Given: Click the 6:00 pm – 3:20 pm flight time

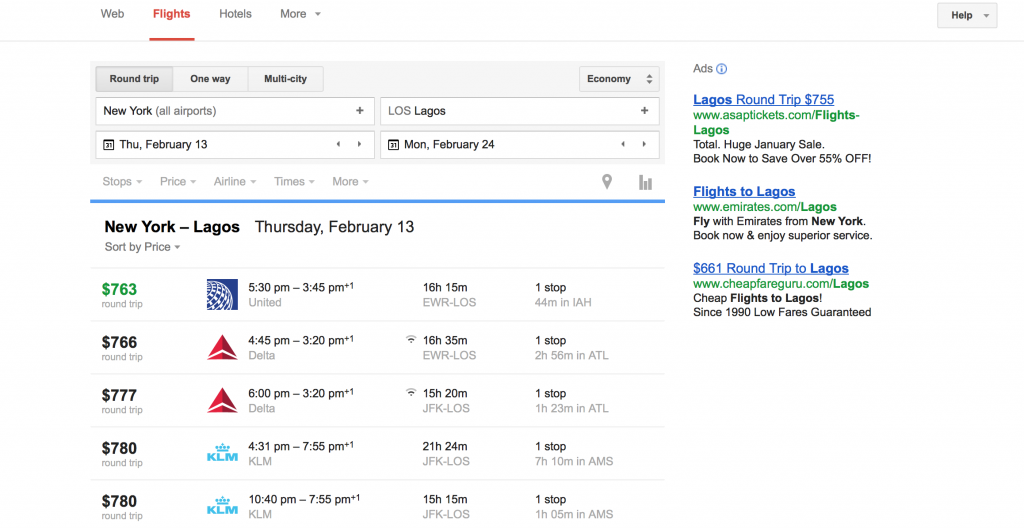Looking at the screenshot, I should pyautogui.click(x=301, y=393).
